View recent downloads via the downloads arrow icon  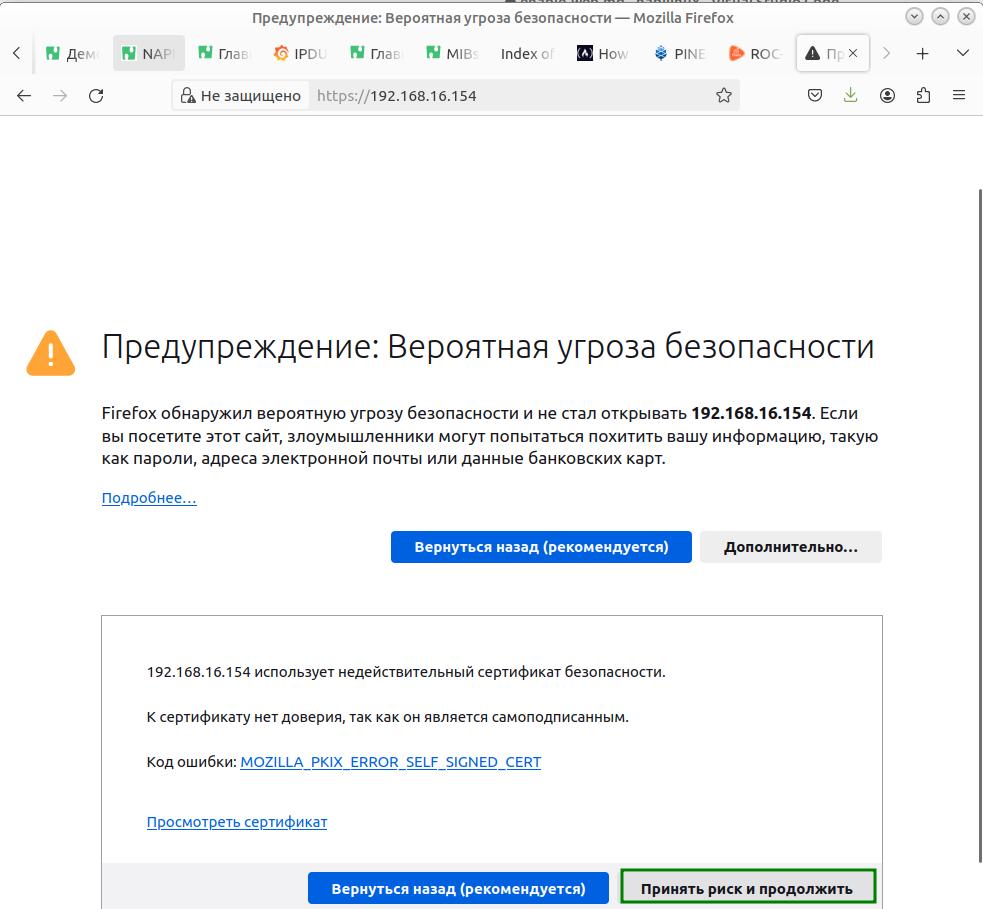coord(850,95)
